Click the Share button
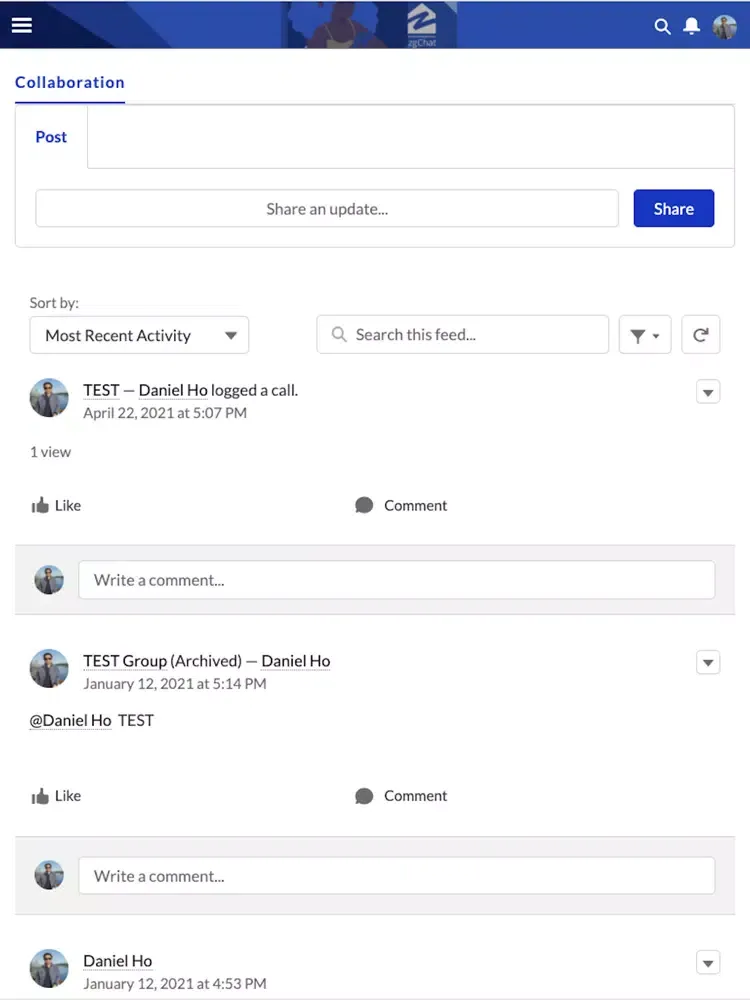The image size is (750, 1000). click(673, 209)
